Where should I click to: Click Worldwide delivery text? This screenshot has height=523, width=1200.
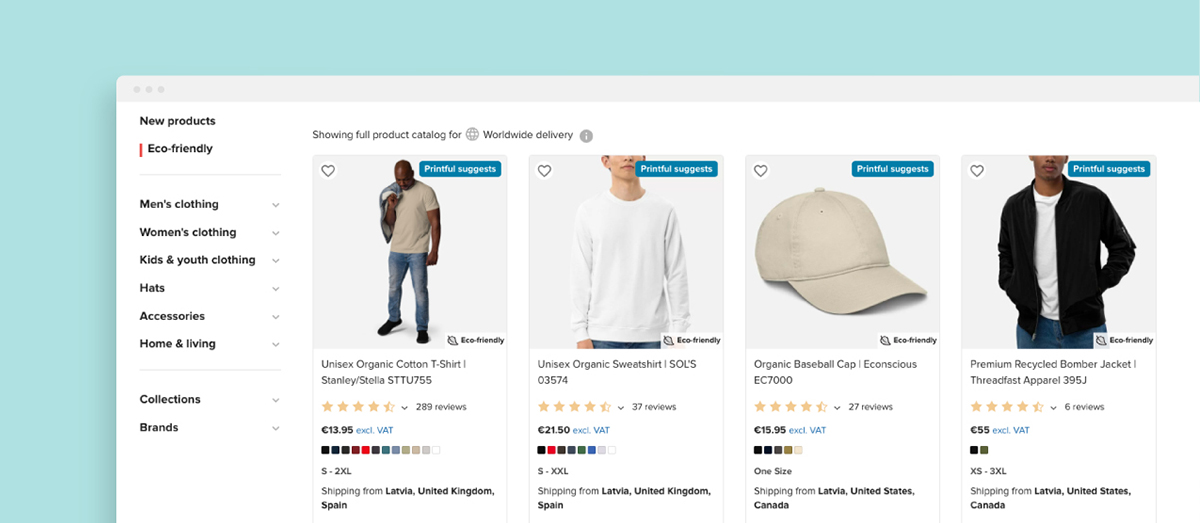click(x=528, y=135)
